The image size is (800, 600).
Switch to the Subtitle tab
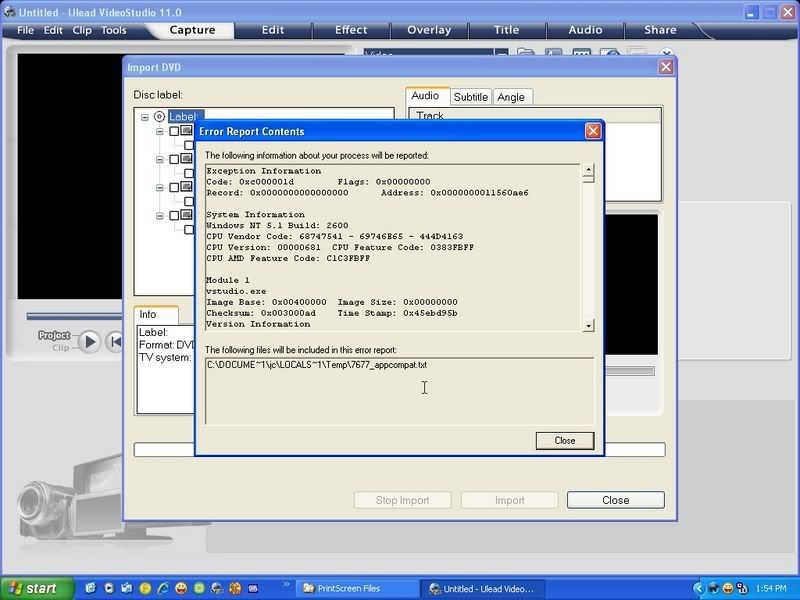[470, 97]
